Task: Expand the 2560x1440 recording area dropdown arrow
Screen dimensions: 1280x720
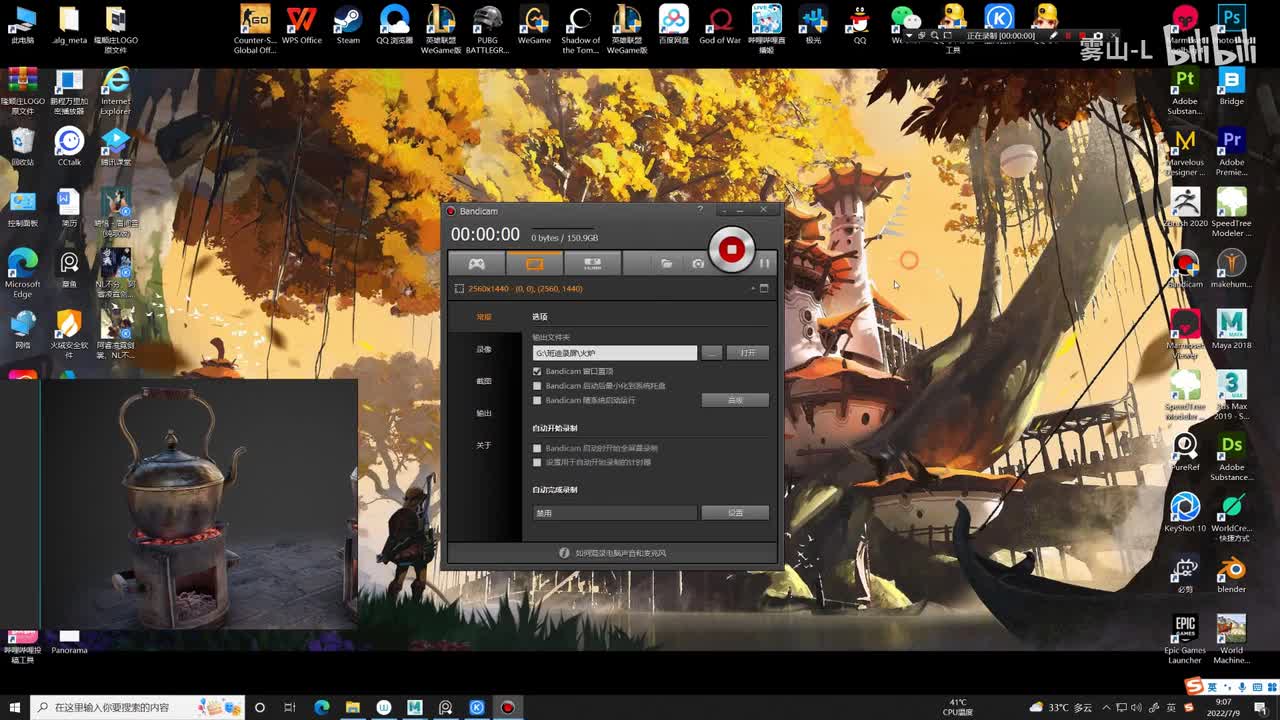Action: pos(753,289)
